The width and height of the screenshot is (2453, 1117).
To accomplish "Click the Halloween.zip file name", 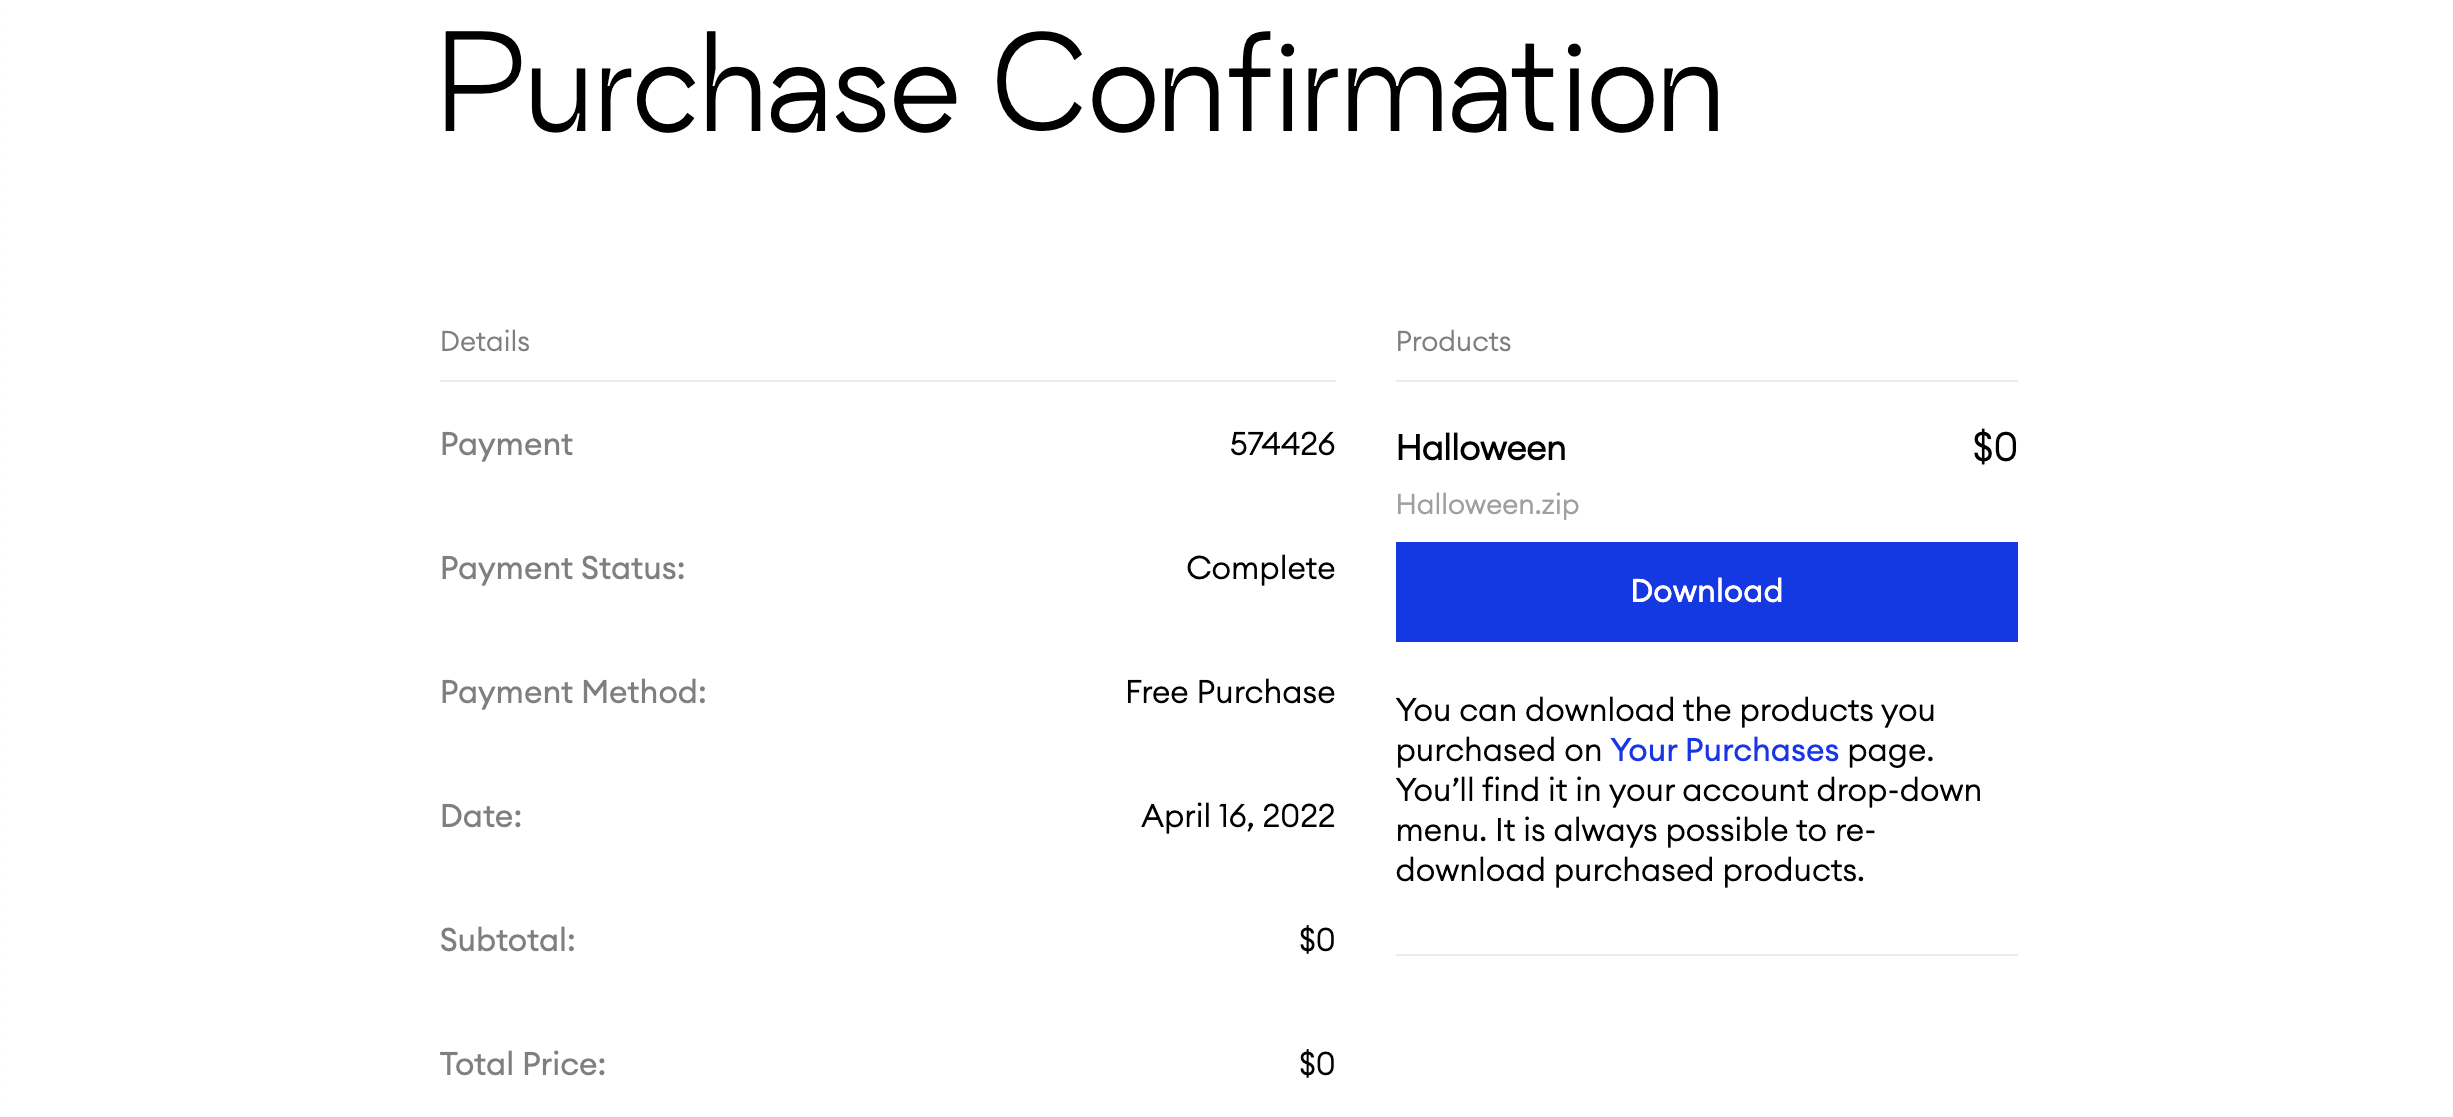I will pyautogui.click(x=1487, y=505).
